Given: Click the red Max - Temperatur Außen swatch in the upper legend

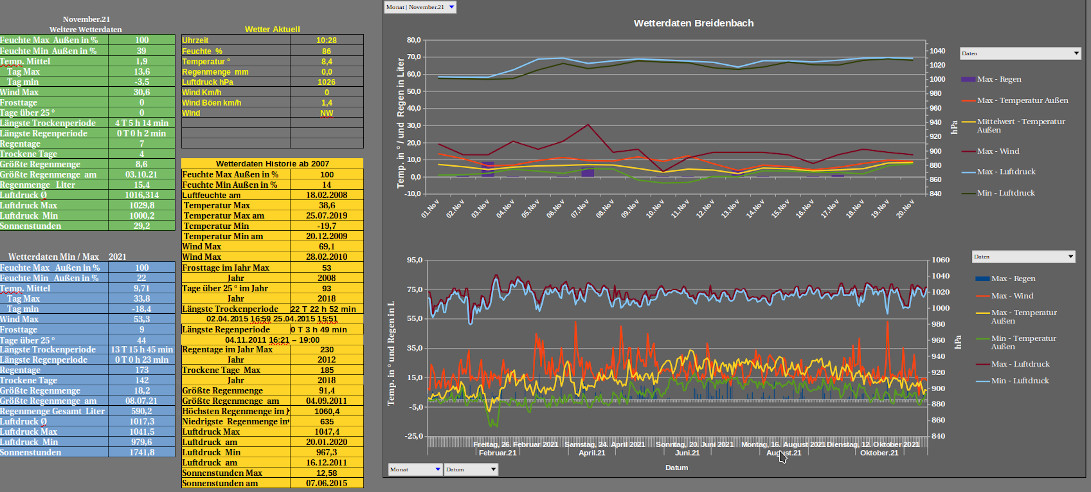Looking at the screenshot, I should [x=967, y=100].
